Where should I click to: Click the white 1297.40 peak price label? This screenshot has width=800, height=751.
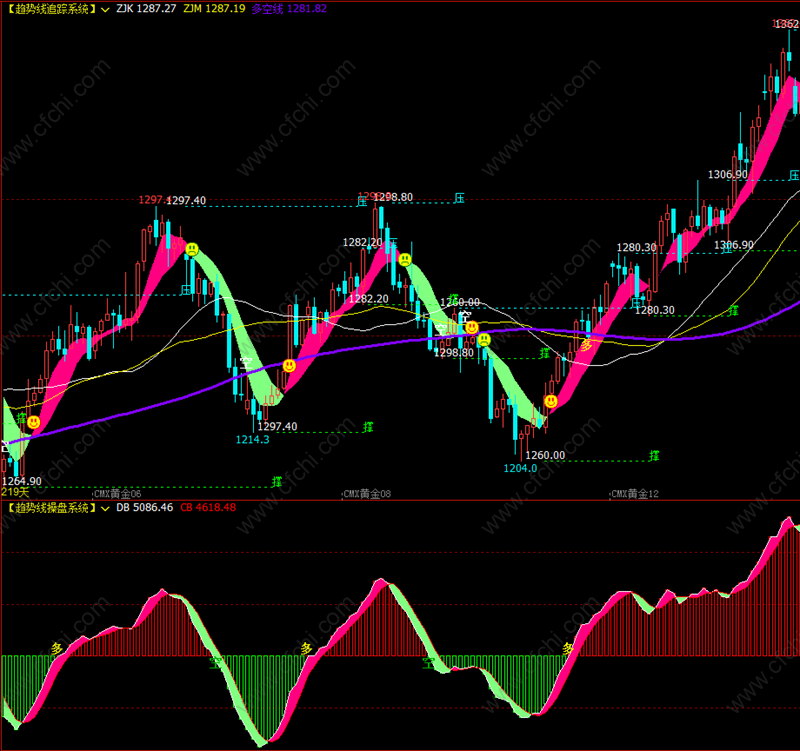pyautogui.click(x=186, y=201)
